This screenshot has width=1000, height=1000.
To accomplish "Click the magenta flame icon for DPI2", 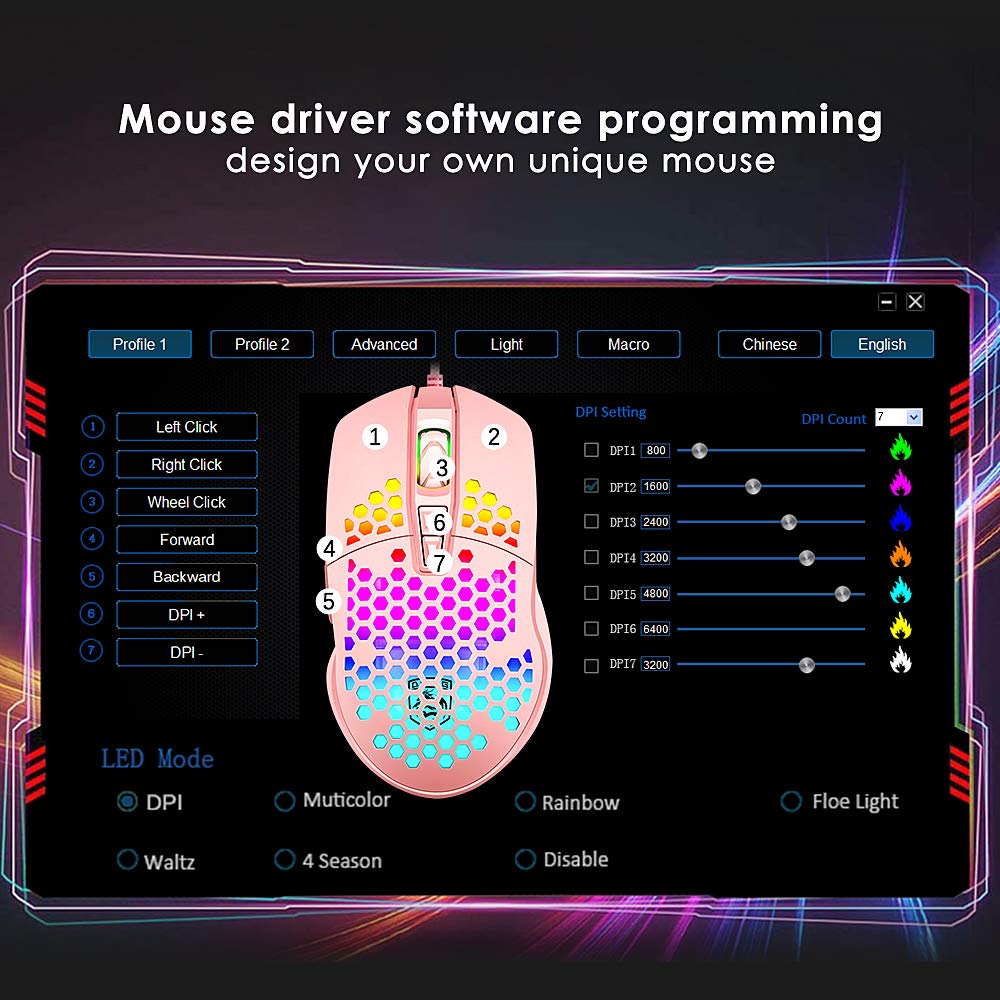I will pyautogui.click(x=901, y=485).
